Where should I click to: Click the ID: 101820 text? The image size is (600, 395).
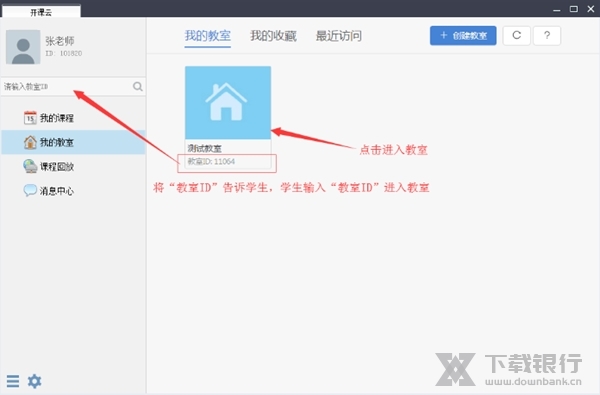(64, 53)
